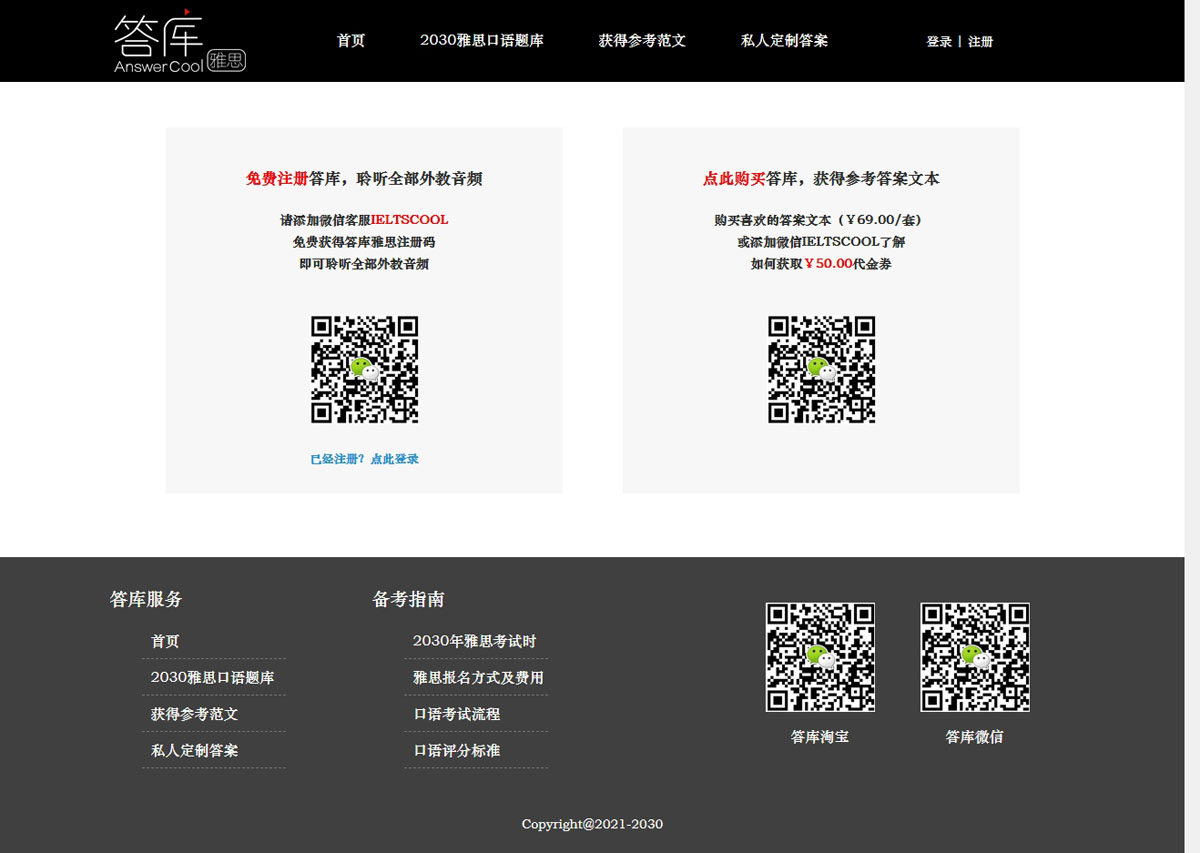Screen dimensions: 1200x853
Task: Click the 答库微信 QR code in footer
Action: [975, 657]
